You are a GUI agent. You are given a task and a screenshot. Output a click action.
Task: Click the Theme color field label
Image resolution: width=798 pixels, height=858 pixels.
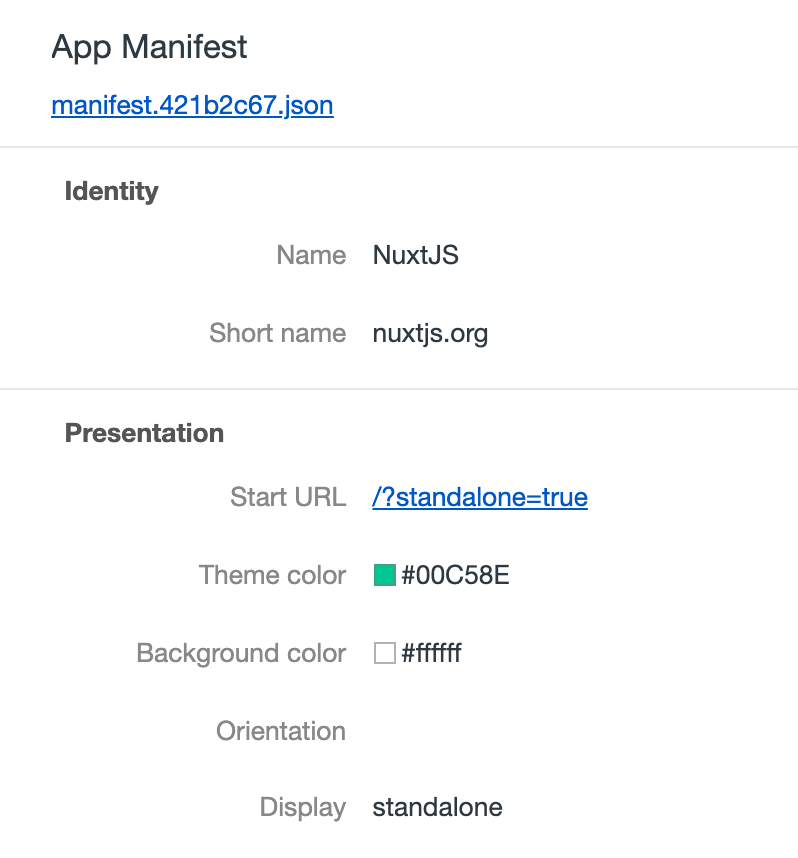tap(272, 576)
